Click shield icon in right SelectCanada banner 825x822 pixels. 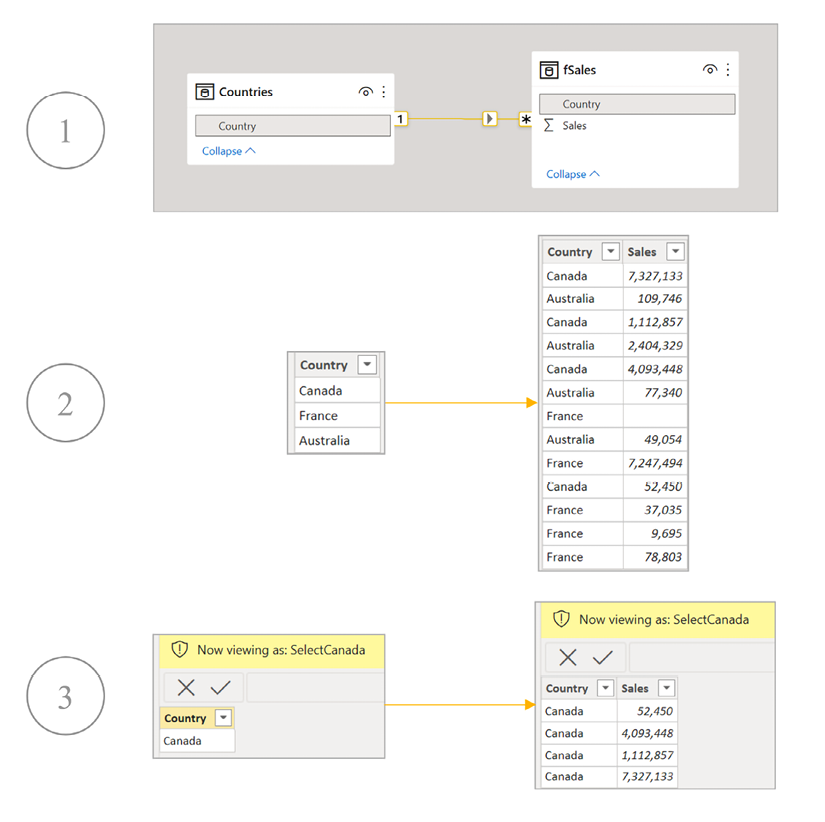(x=561, y=619)
